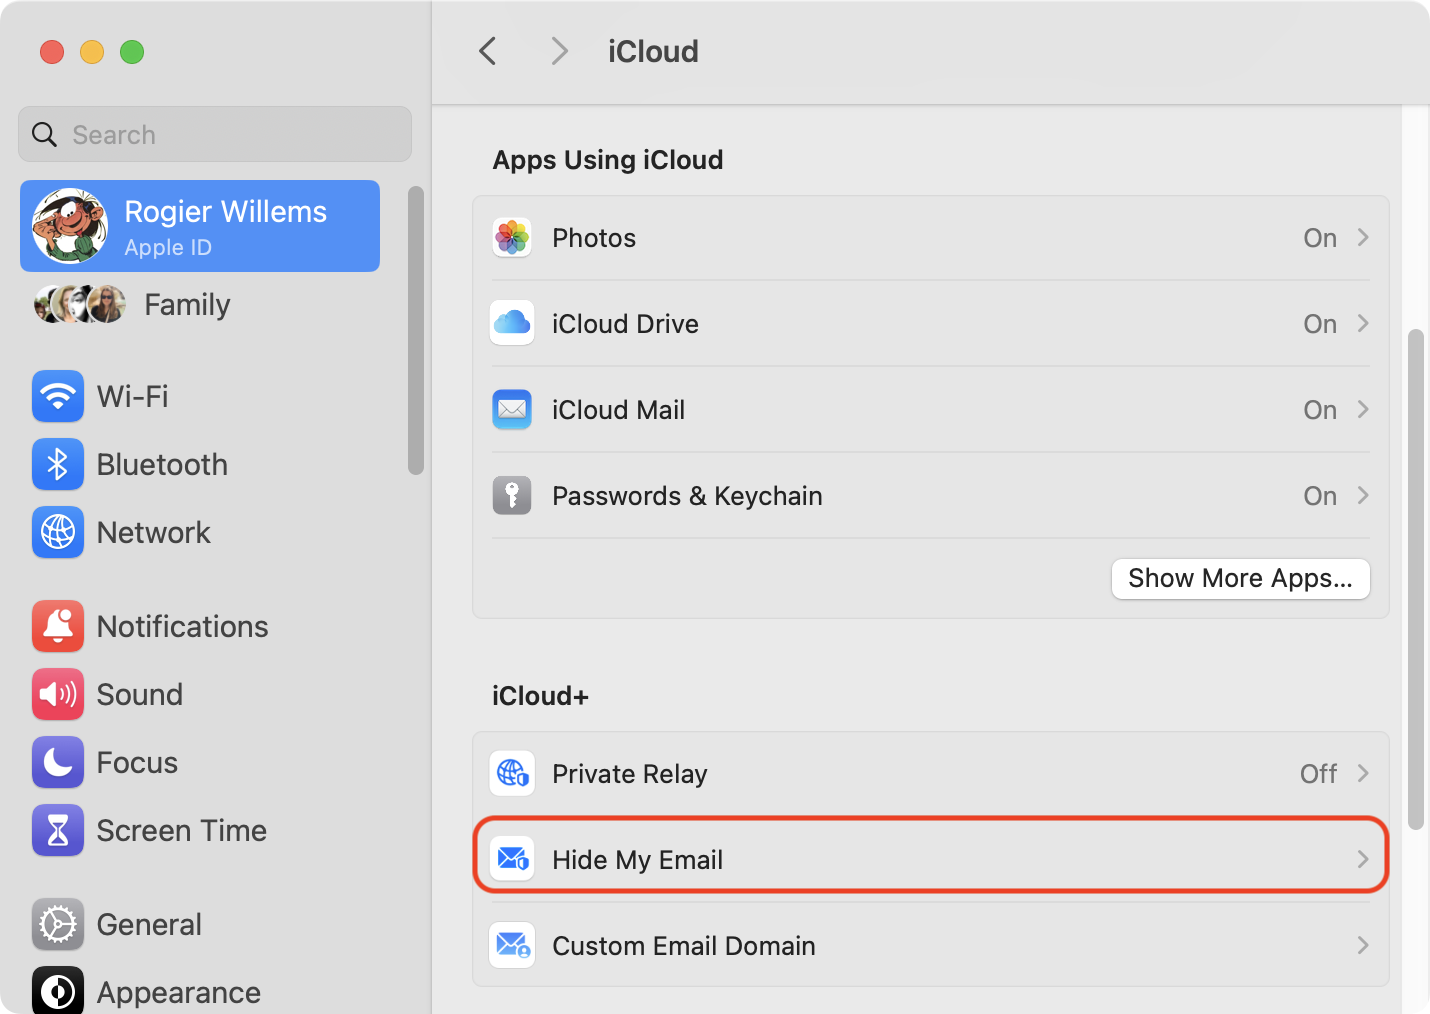Viewport: 1430px width, 1014px height.
Task: Click the Passwords & Keychain label
Action: pyautogui.click(x=687, y=496)
